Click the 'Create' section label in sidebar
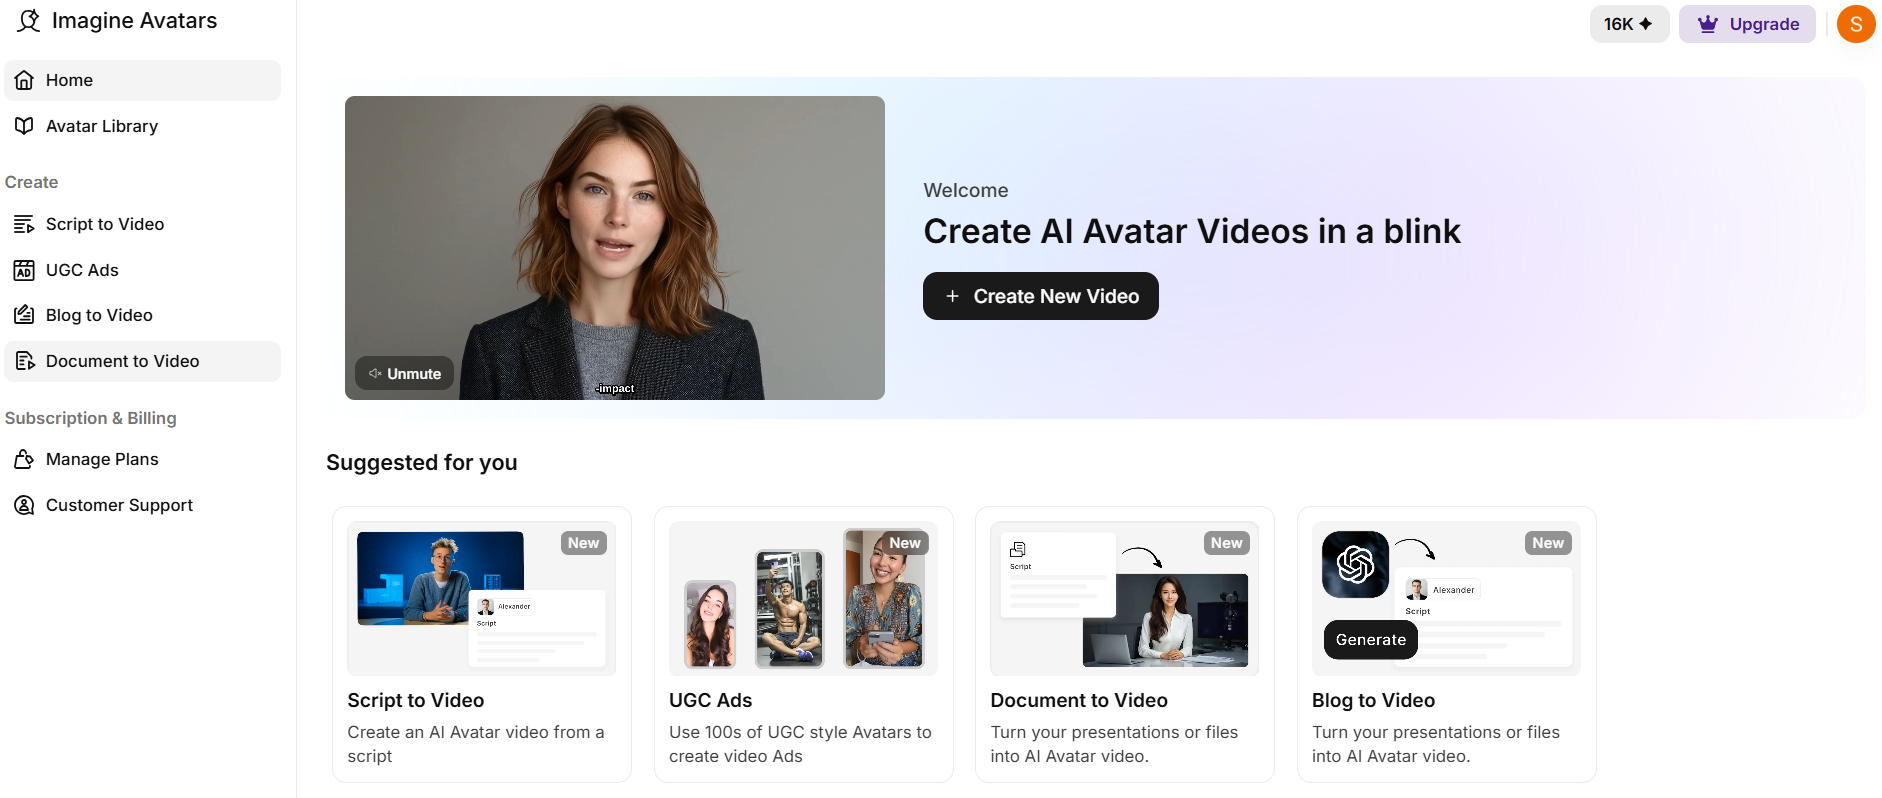 [x=31, y=182]
